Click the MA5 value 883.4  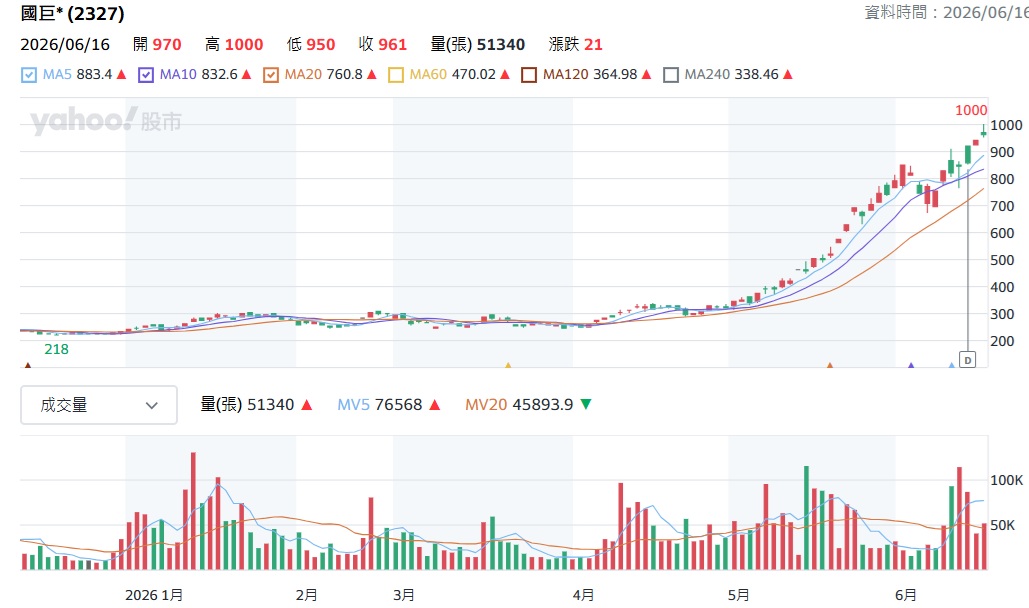coord(94,75)
